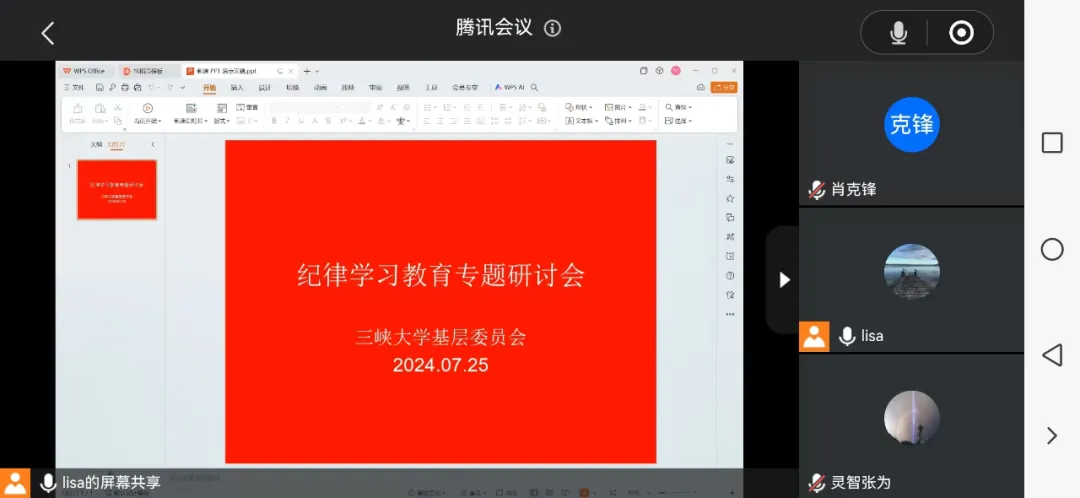The image size is (1080, 498).
Task: Select 肖克锋's blue avatar tile
Action: 911,125
